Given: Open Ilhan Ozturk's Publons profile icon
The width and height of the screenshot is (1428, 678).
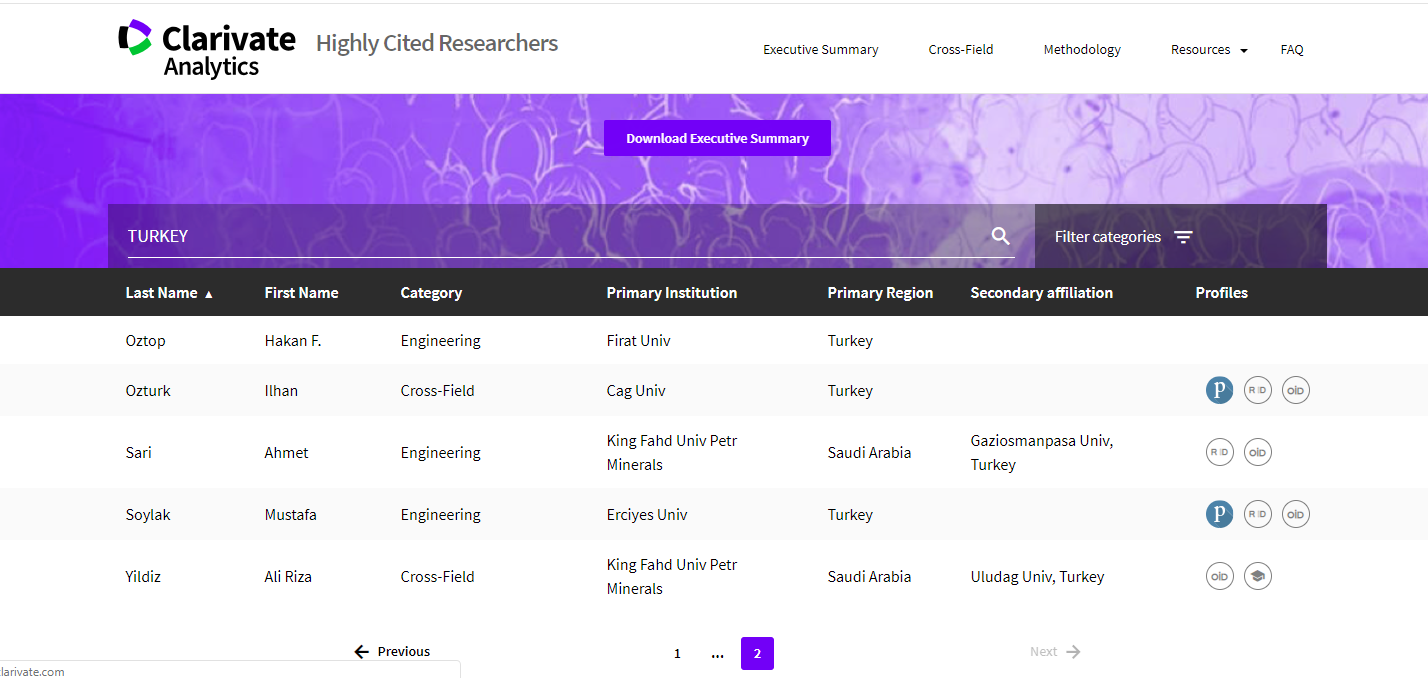Looking at the screenshot, I should pyautogui.click(x=1219, y=390).
